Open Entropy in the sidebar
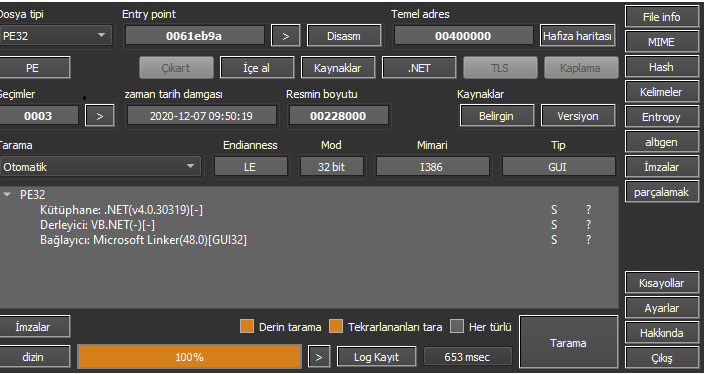This screenshot has width=705, height=374. [x=661, y=117]
